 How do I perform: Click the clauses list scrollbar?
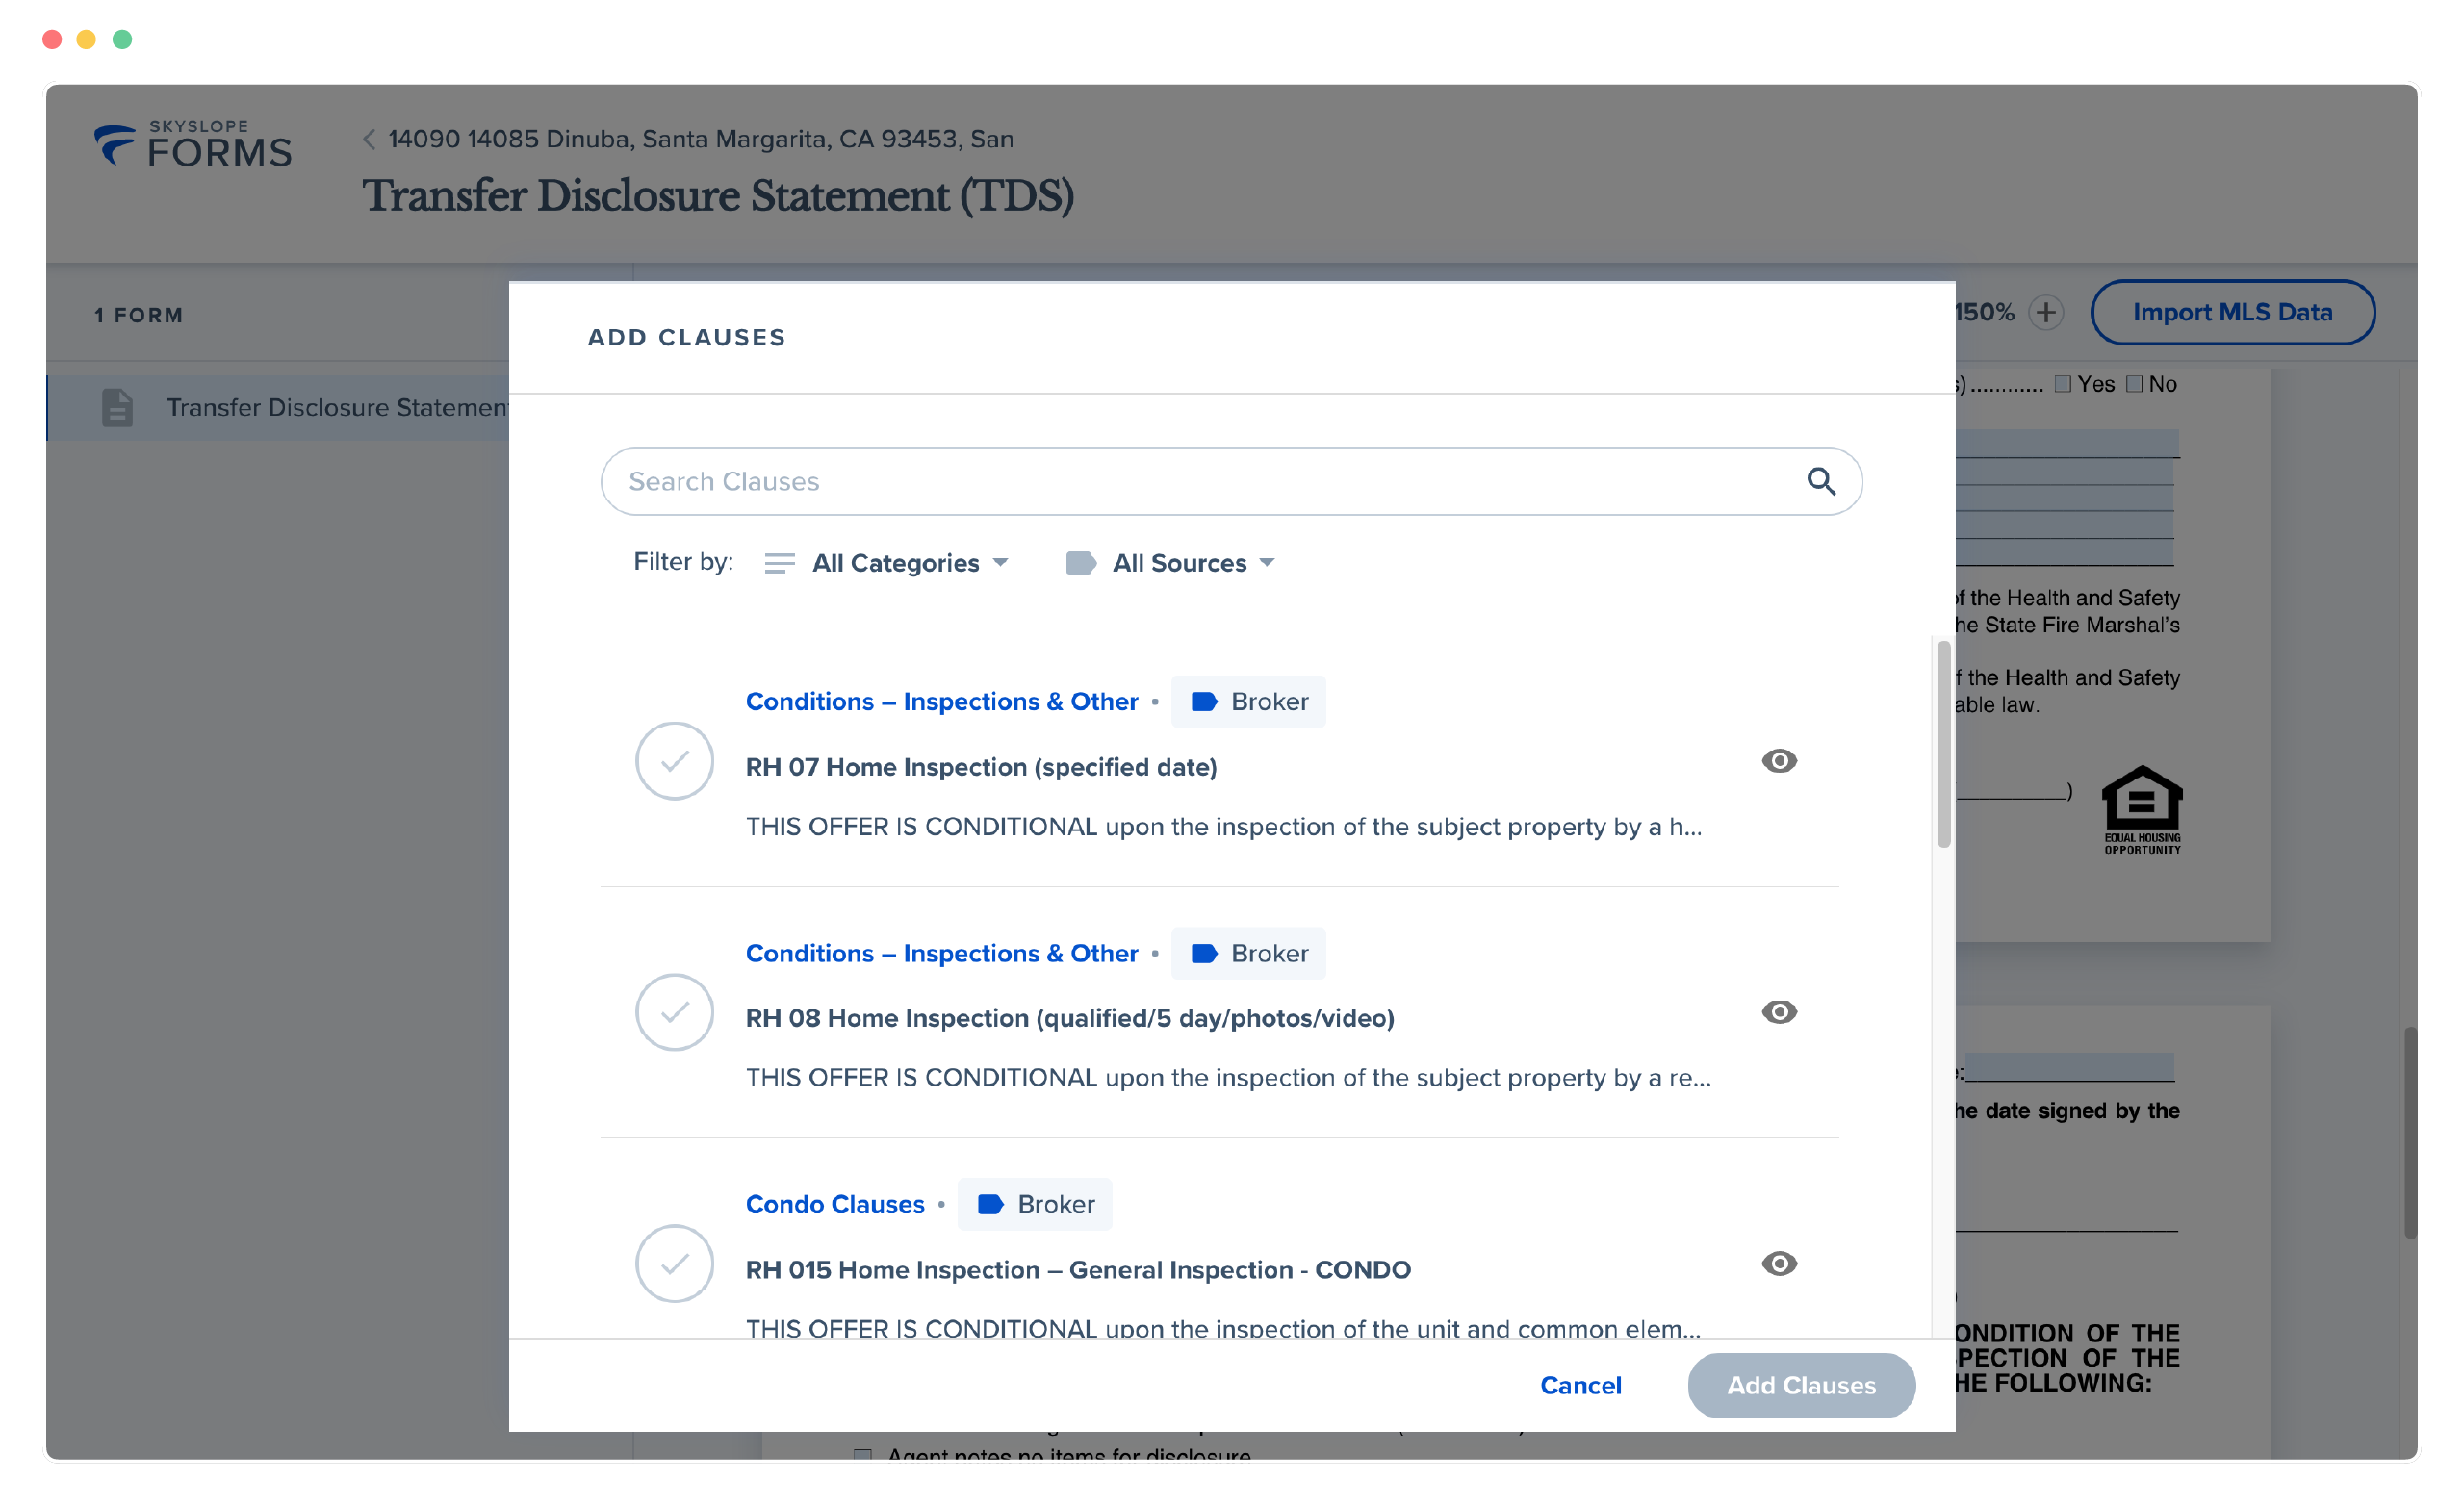click(1943, 744)
